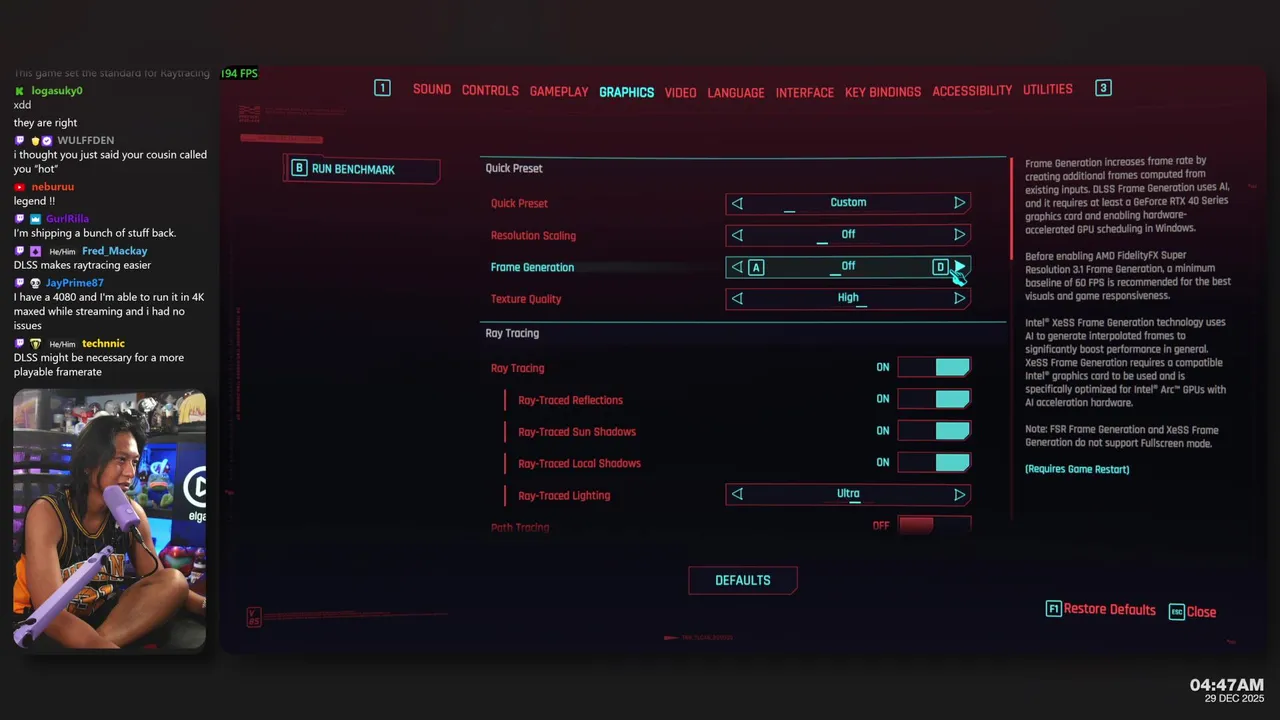Select the Quick Preset Custom value selector
This screenshot has height=720, width=1280.
coord(848,203)
